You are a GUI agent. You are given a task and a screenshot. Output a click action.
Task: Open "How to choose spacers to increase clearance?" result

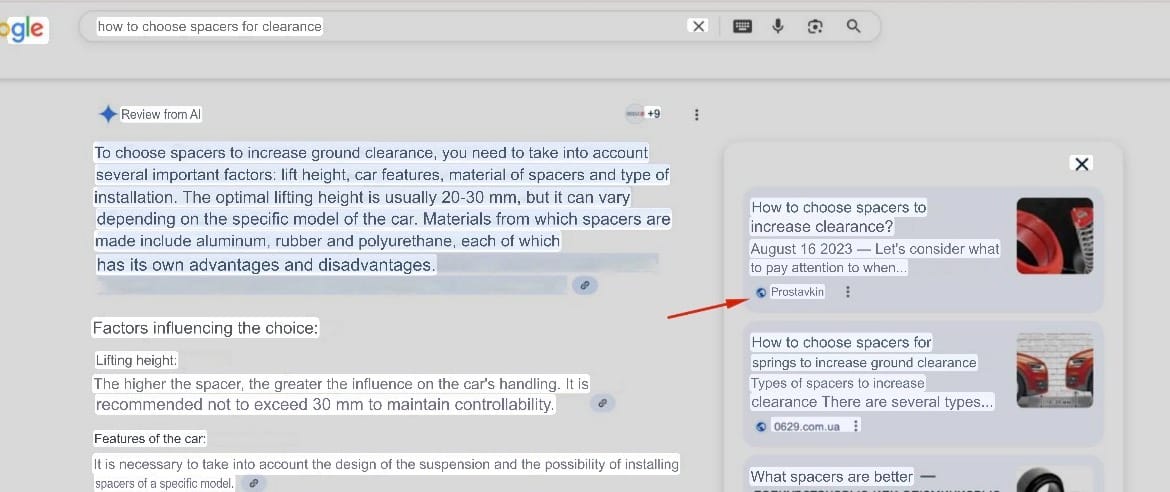[838, 217]
